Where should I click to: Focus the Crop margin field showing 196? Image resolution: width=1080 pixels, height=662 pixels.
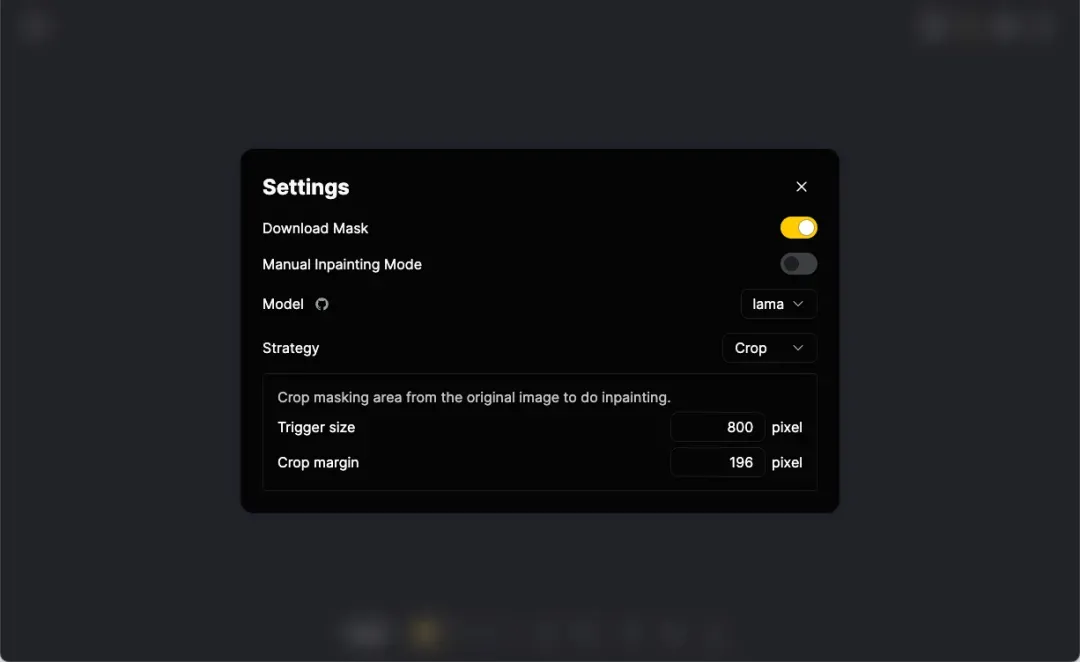coord(718,462)
